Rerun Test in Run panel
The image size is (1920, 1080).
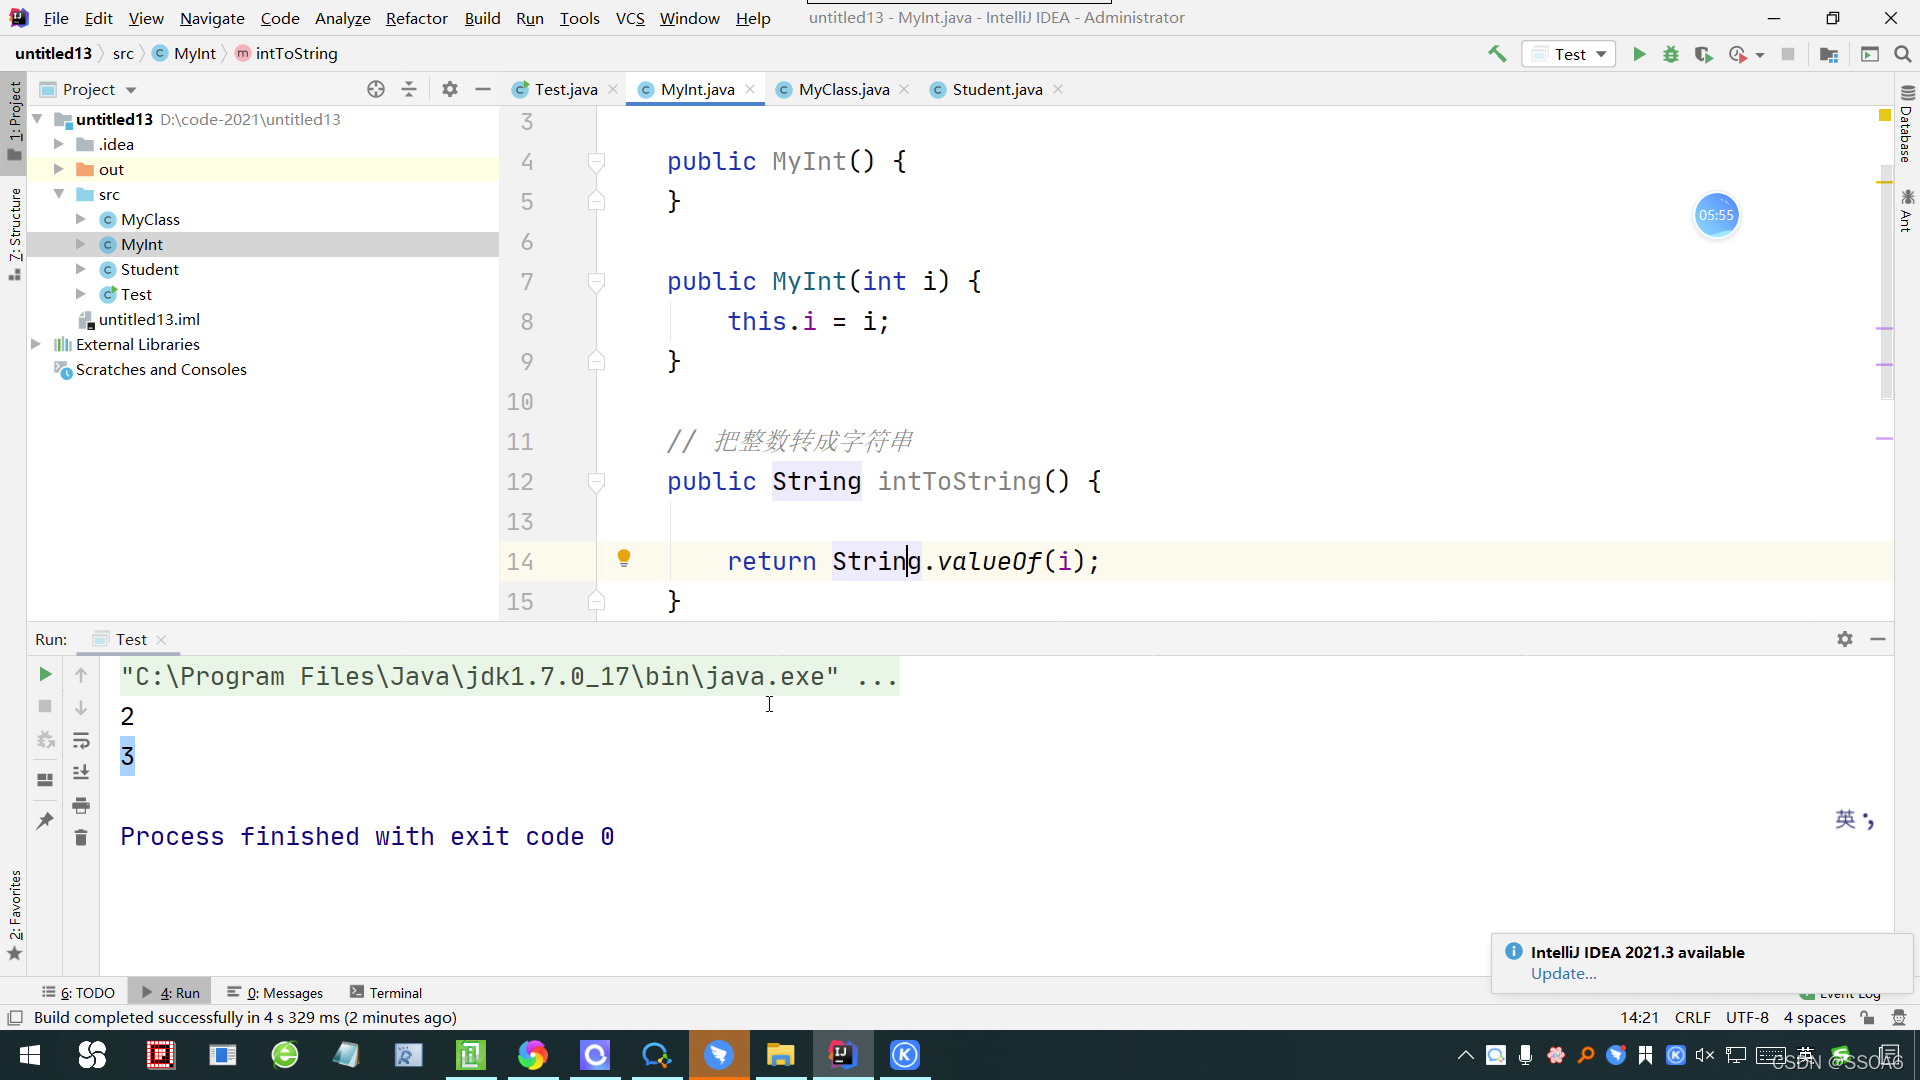point(45,675)
